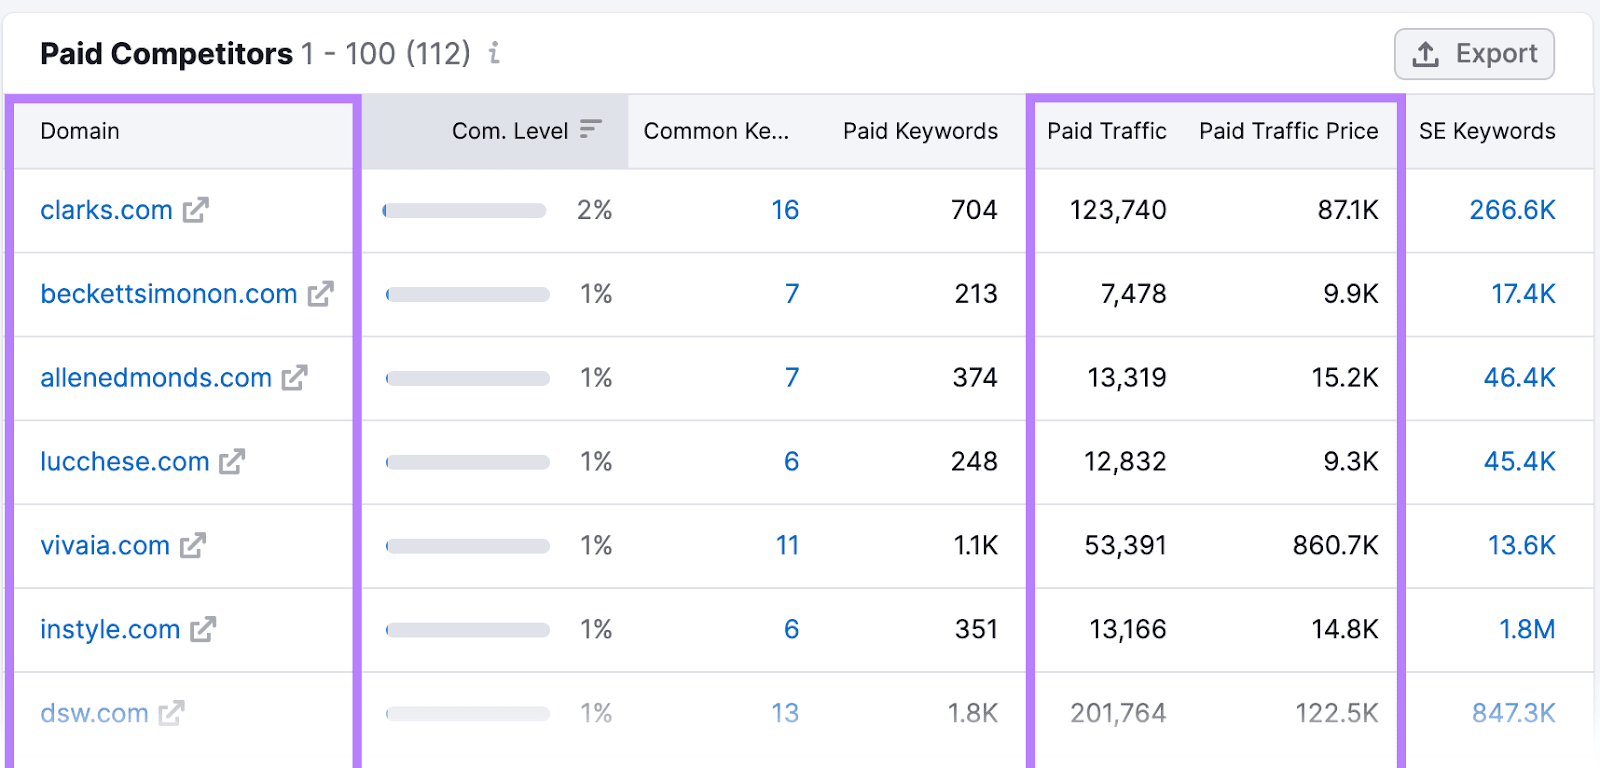Select the 860.7K paid traffic price
Image resolution: width=1600 pixels, height=768 pixels.
coord(1336,546)
